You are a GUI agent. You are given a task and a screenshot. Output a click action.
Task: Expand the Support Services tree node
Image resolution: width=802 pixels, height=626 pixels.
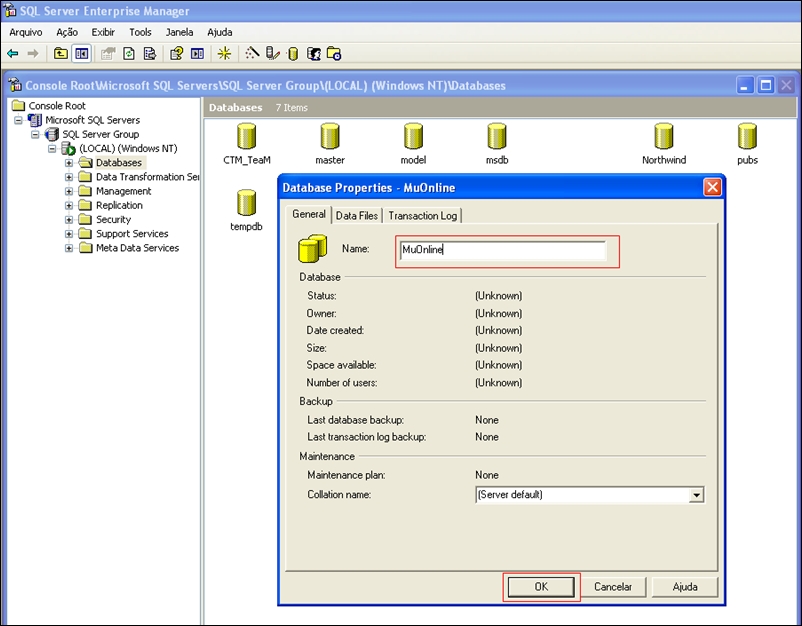[69, 234]
